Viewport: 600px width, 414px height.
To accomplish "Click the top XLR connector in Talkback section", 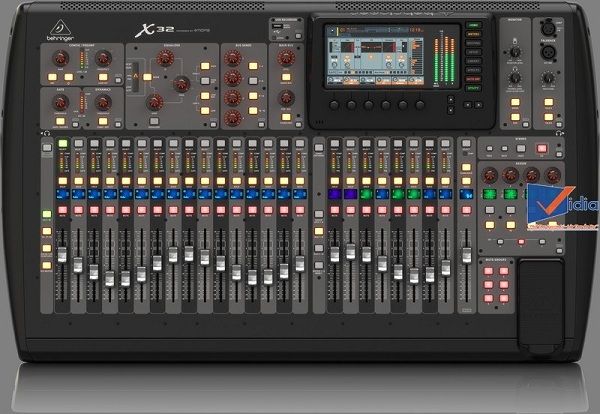I will pyautogui.click(x=548, y=28).
